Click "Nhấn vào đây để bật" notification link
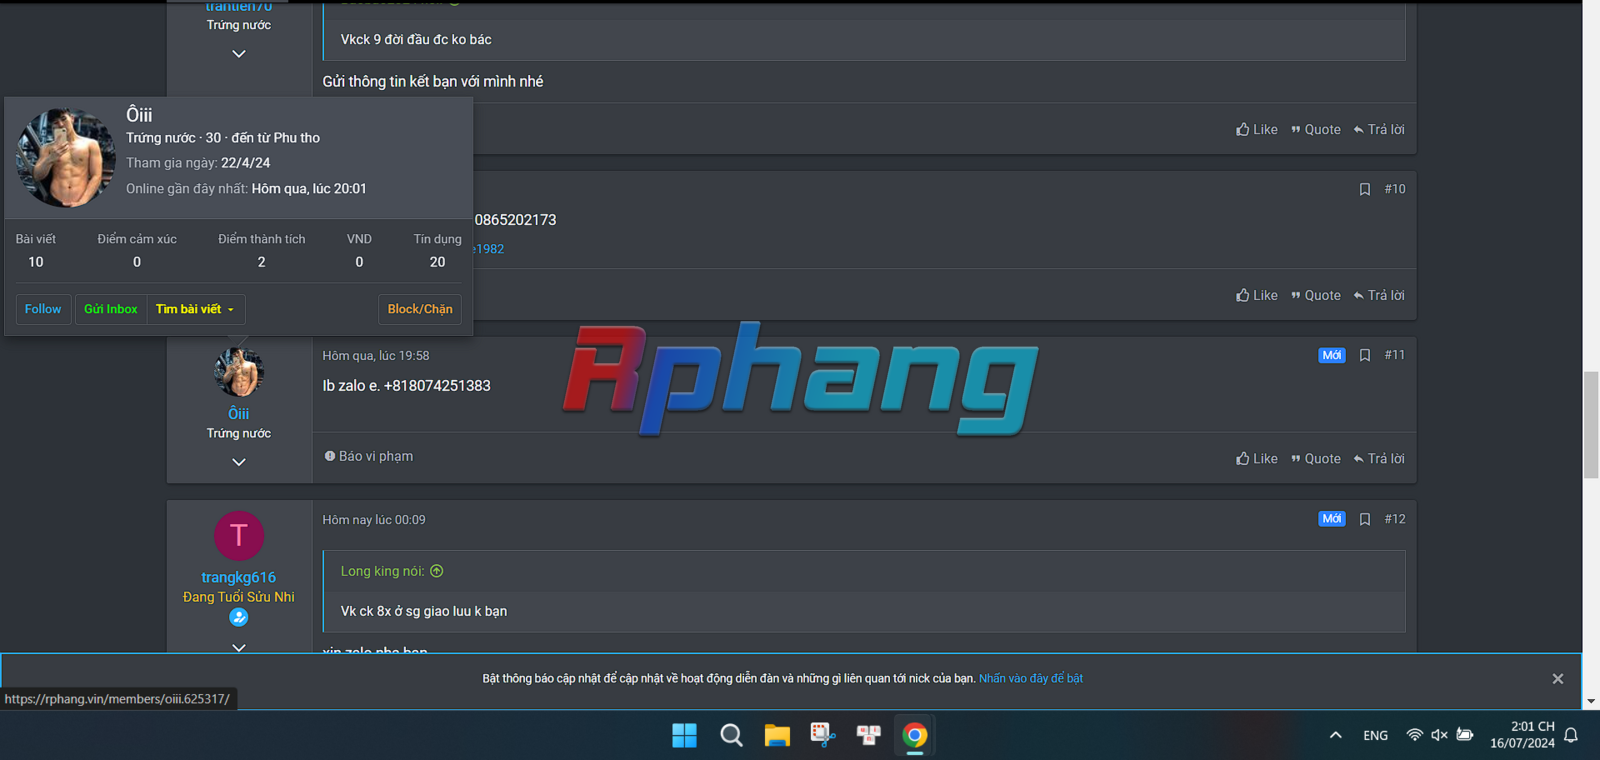Image resolution: width=1600 pixels, height=760 pixels. [x=1031, y=678]
